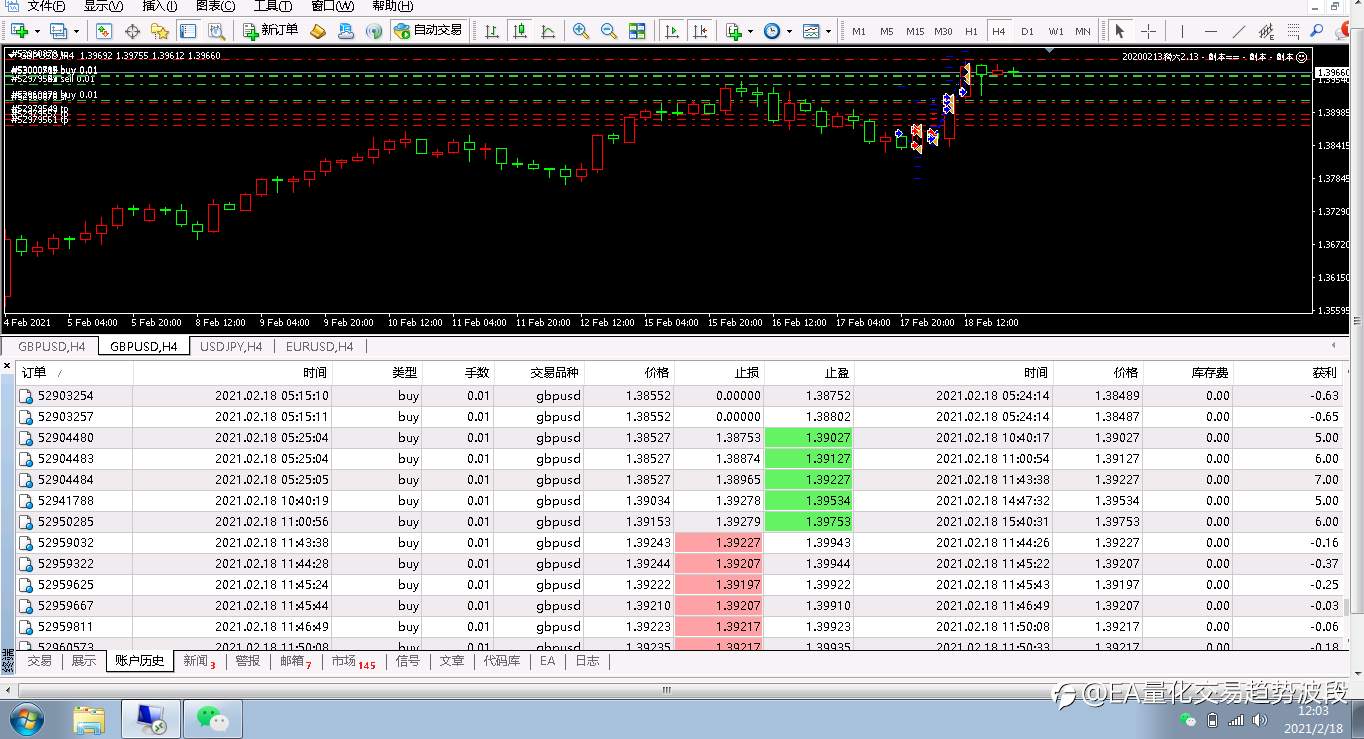Switch to the USDJPY,H4 chart tab

point(231,346)
